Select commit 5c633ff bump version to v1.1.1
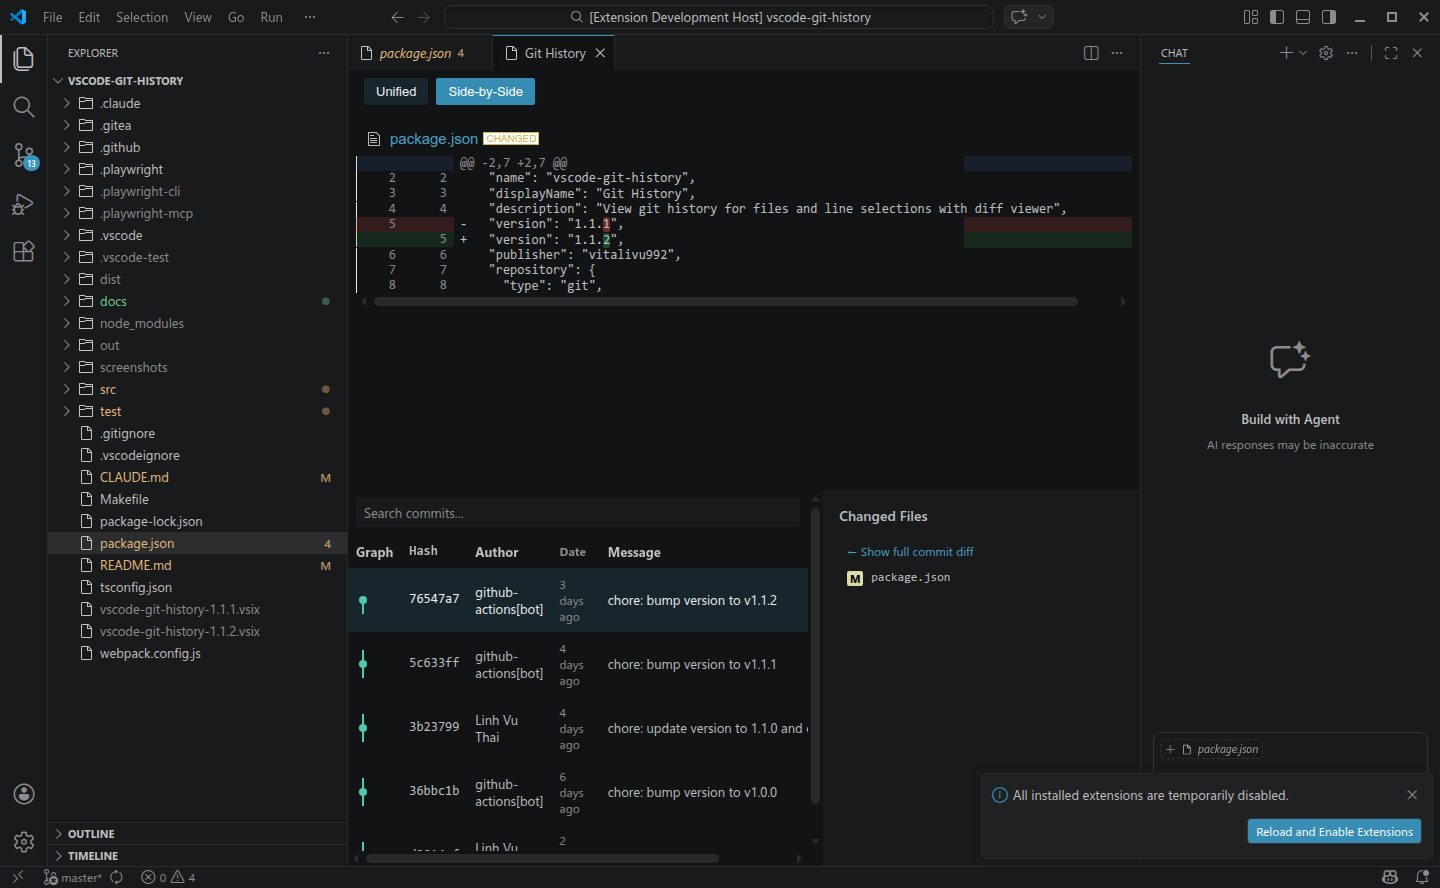This screenshot has width=1440, height=888. point(578,664)
